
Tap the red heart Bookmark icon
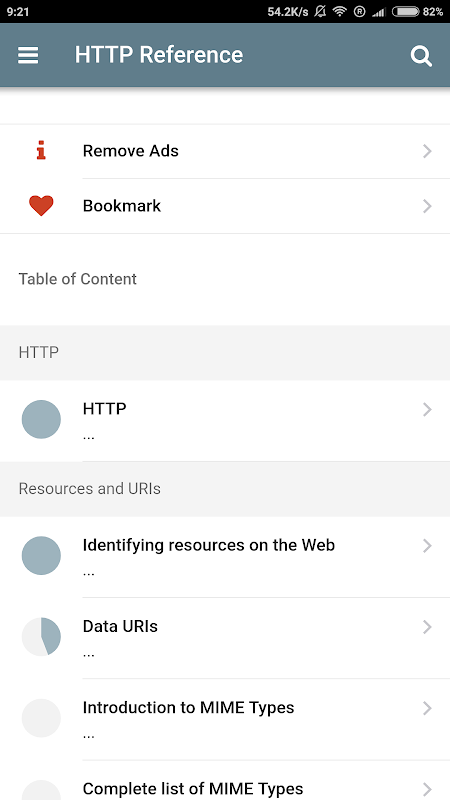coord(41,206)
